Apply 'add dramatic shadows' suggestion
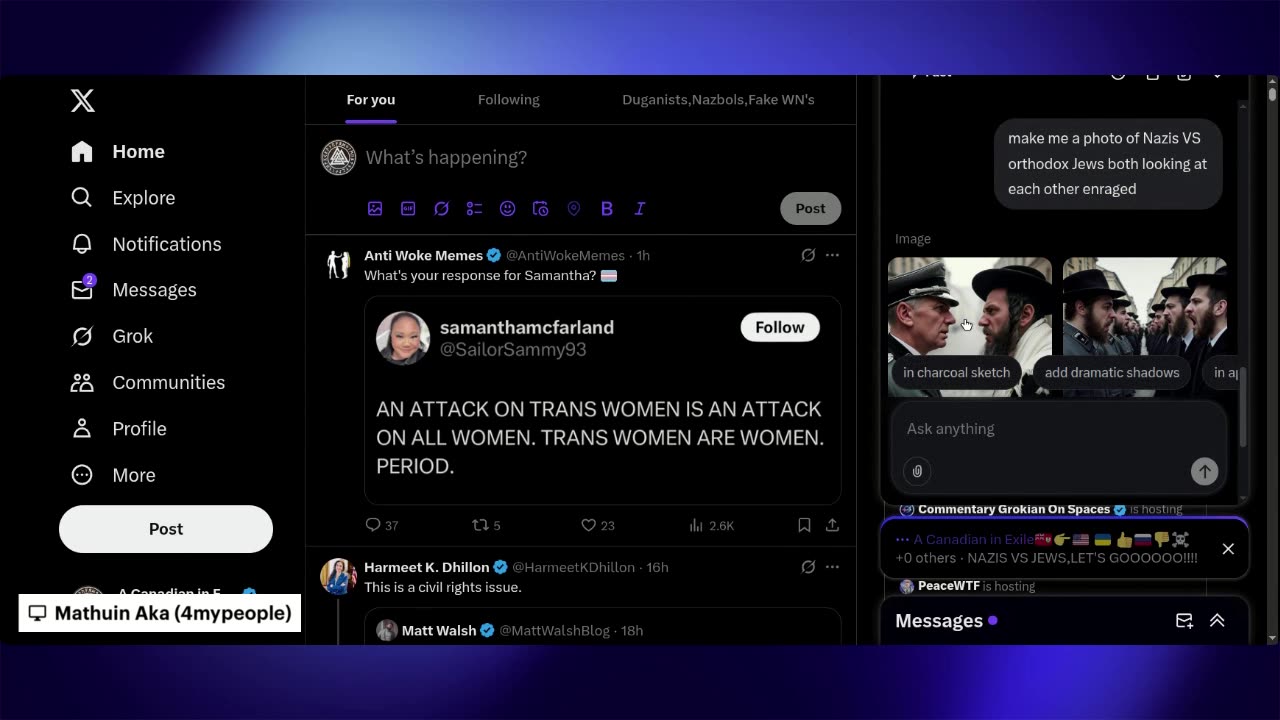This screenshot has width=1280, height=720. pyautogui.click(x=1112, y=372)
